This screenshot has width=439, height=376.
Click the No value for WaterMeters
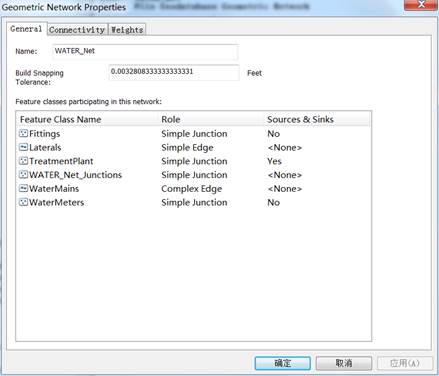click(273, 202)
